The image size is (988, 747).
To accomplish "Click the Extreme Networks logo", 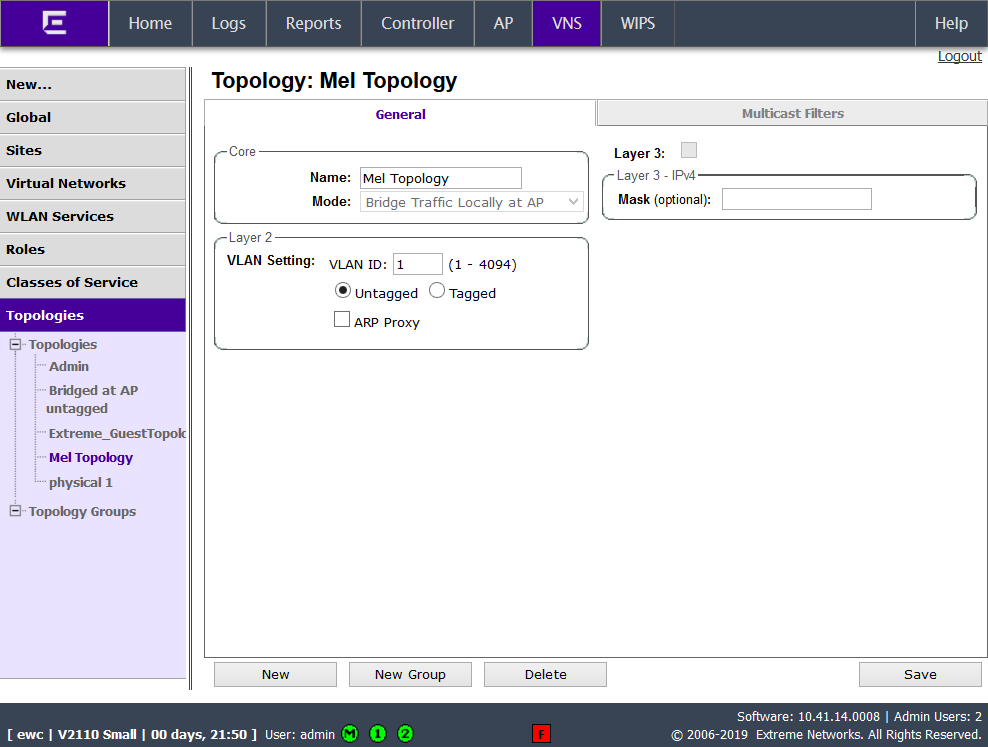I will [x=54, y=23].
